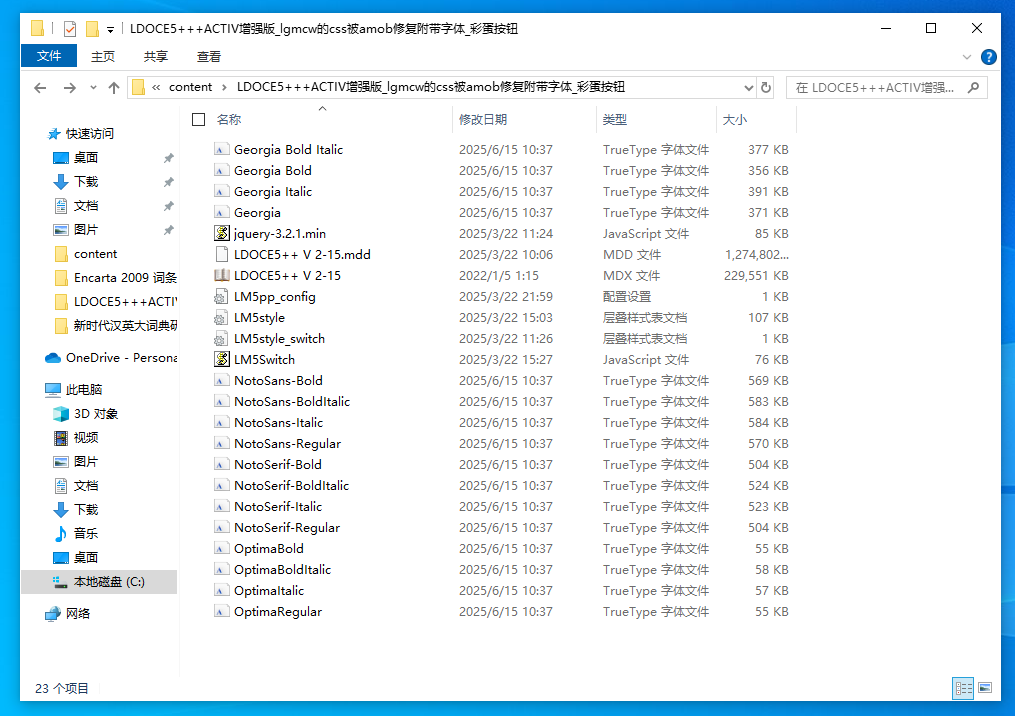
Task: Select the Georgia Italic file name
Action: [273, 192]
